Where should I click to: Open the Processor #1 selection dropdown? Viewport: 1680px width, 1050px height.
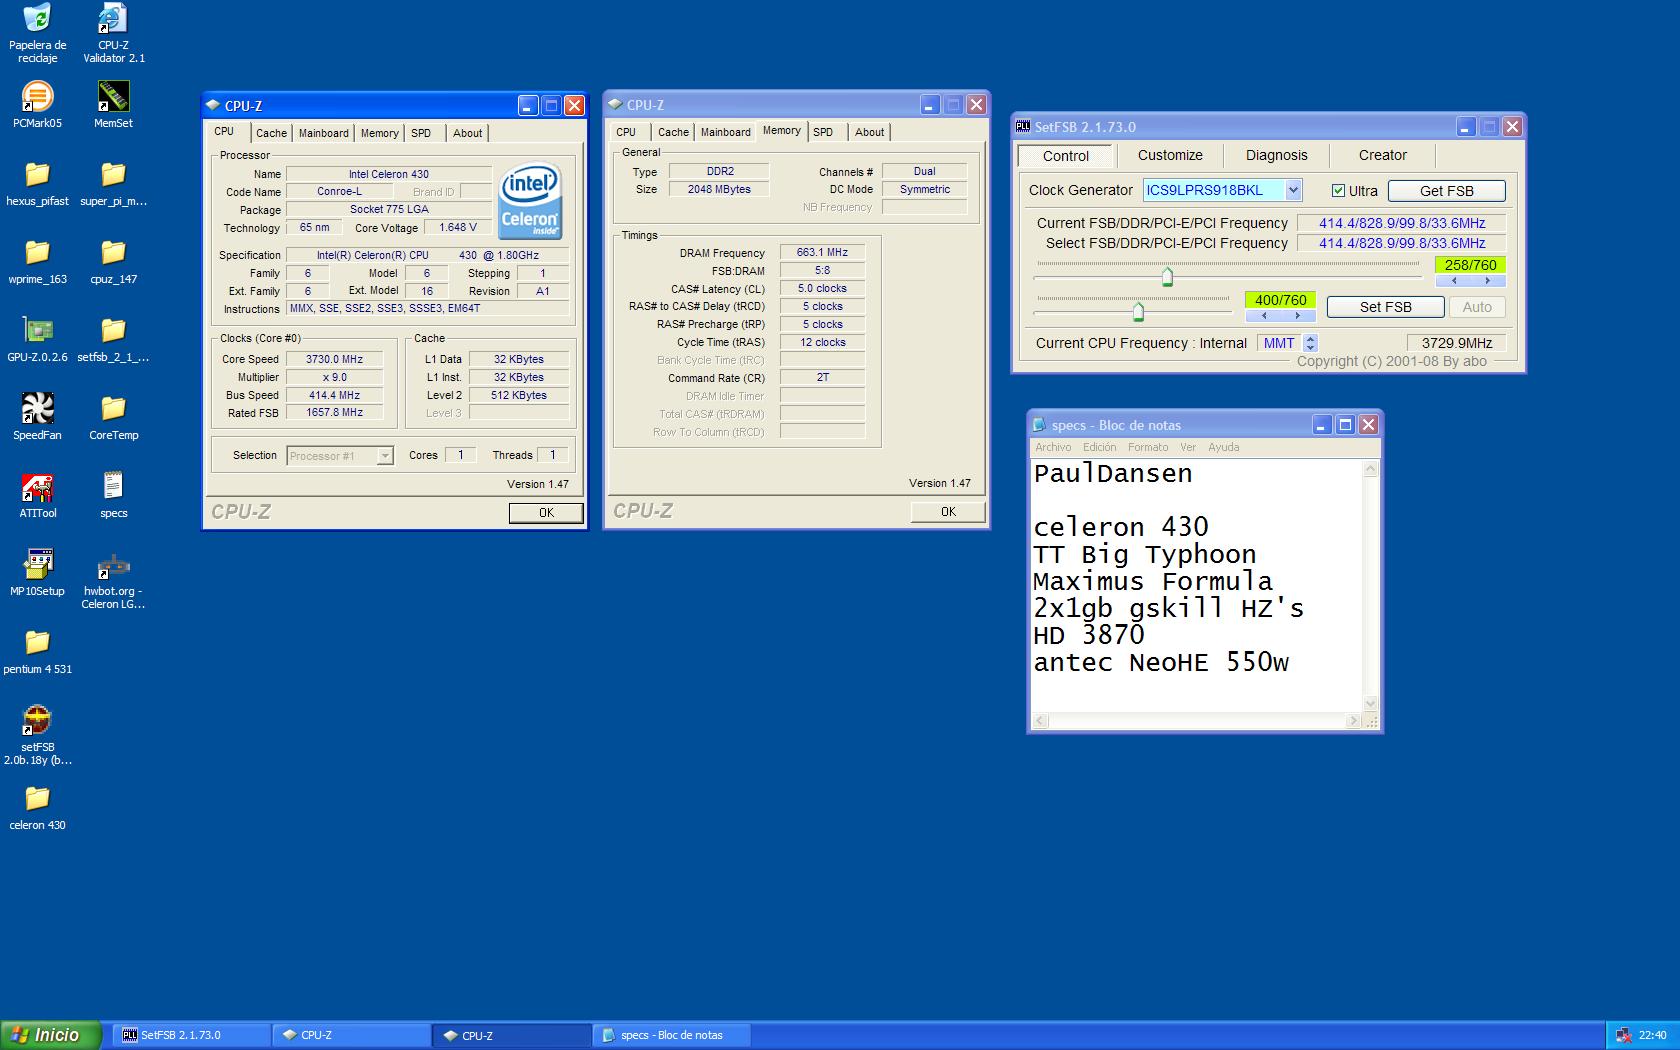click(x=385, y=456)
